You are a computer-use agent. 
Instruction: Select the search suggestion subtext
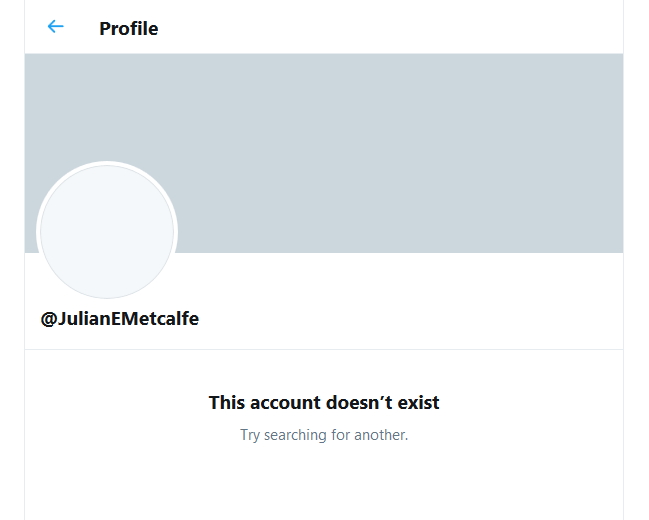324,435
